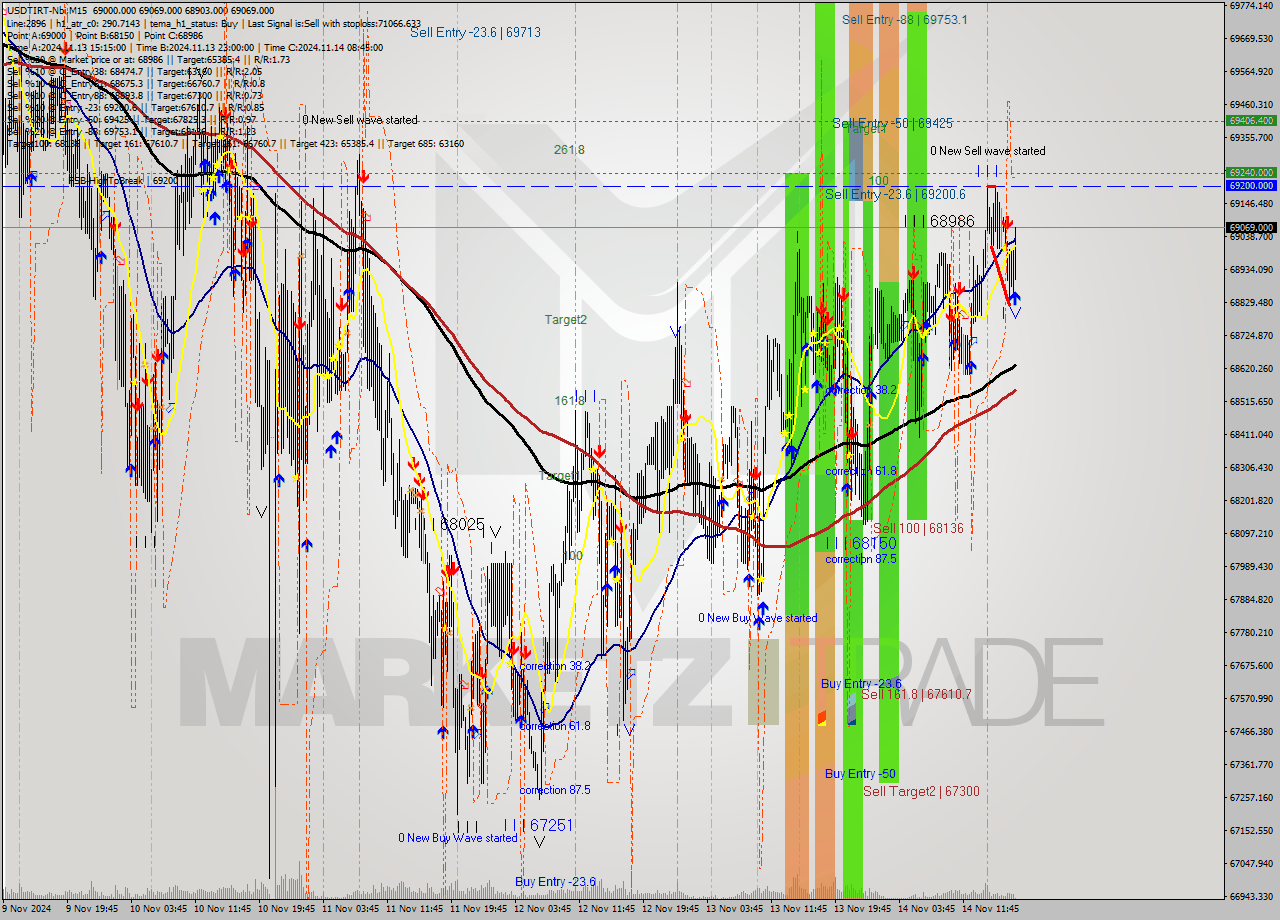Select 'Sell 100 | 68136' label
The height and width of the screenshot is (920, 1280).
point(918,528)
